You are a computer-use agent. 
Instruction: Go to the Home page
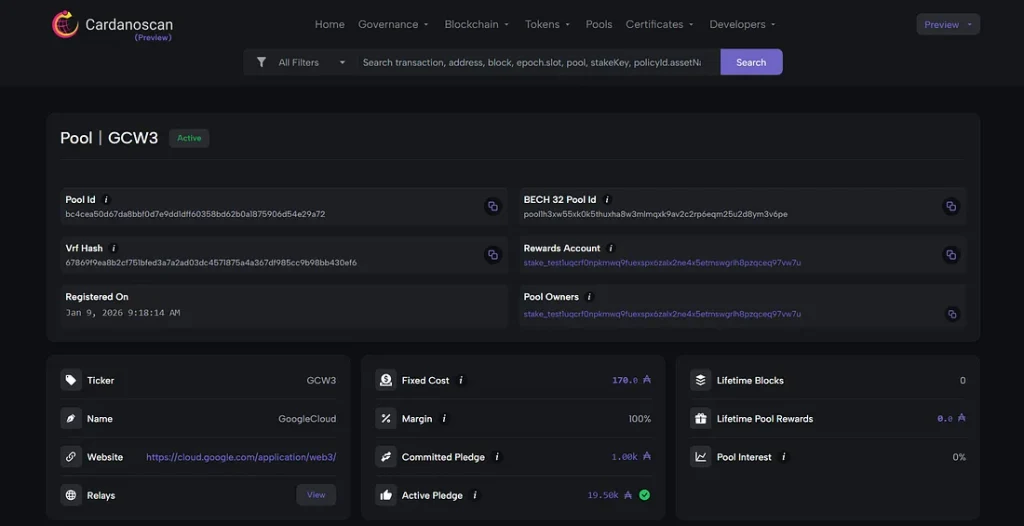pos(330,24)
